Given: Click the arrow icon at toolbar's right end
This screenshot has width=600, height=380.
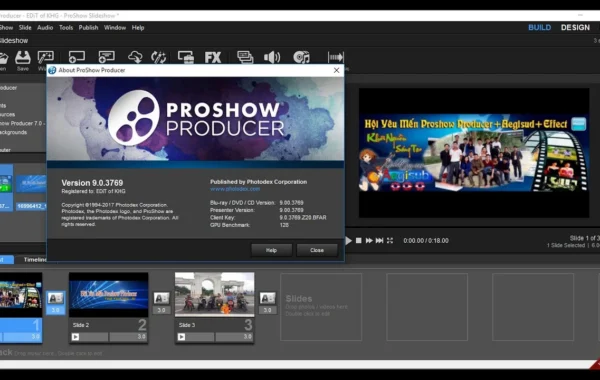Looking at the screenshot, I should [336, 57].
